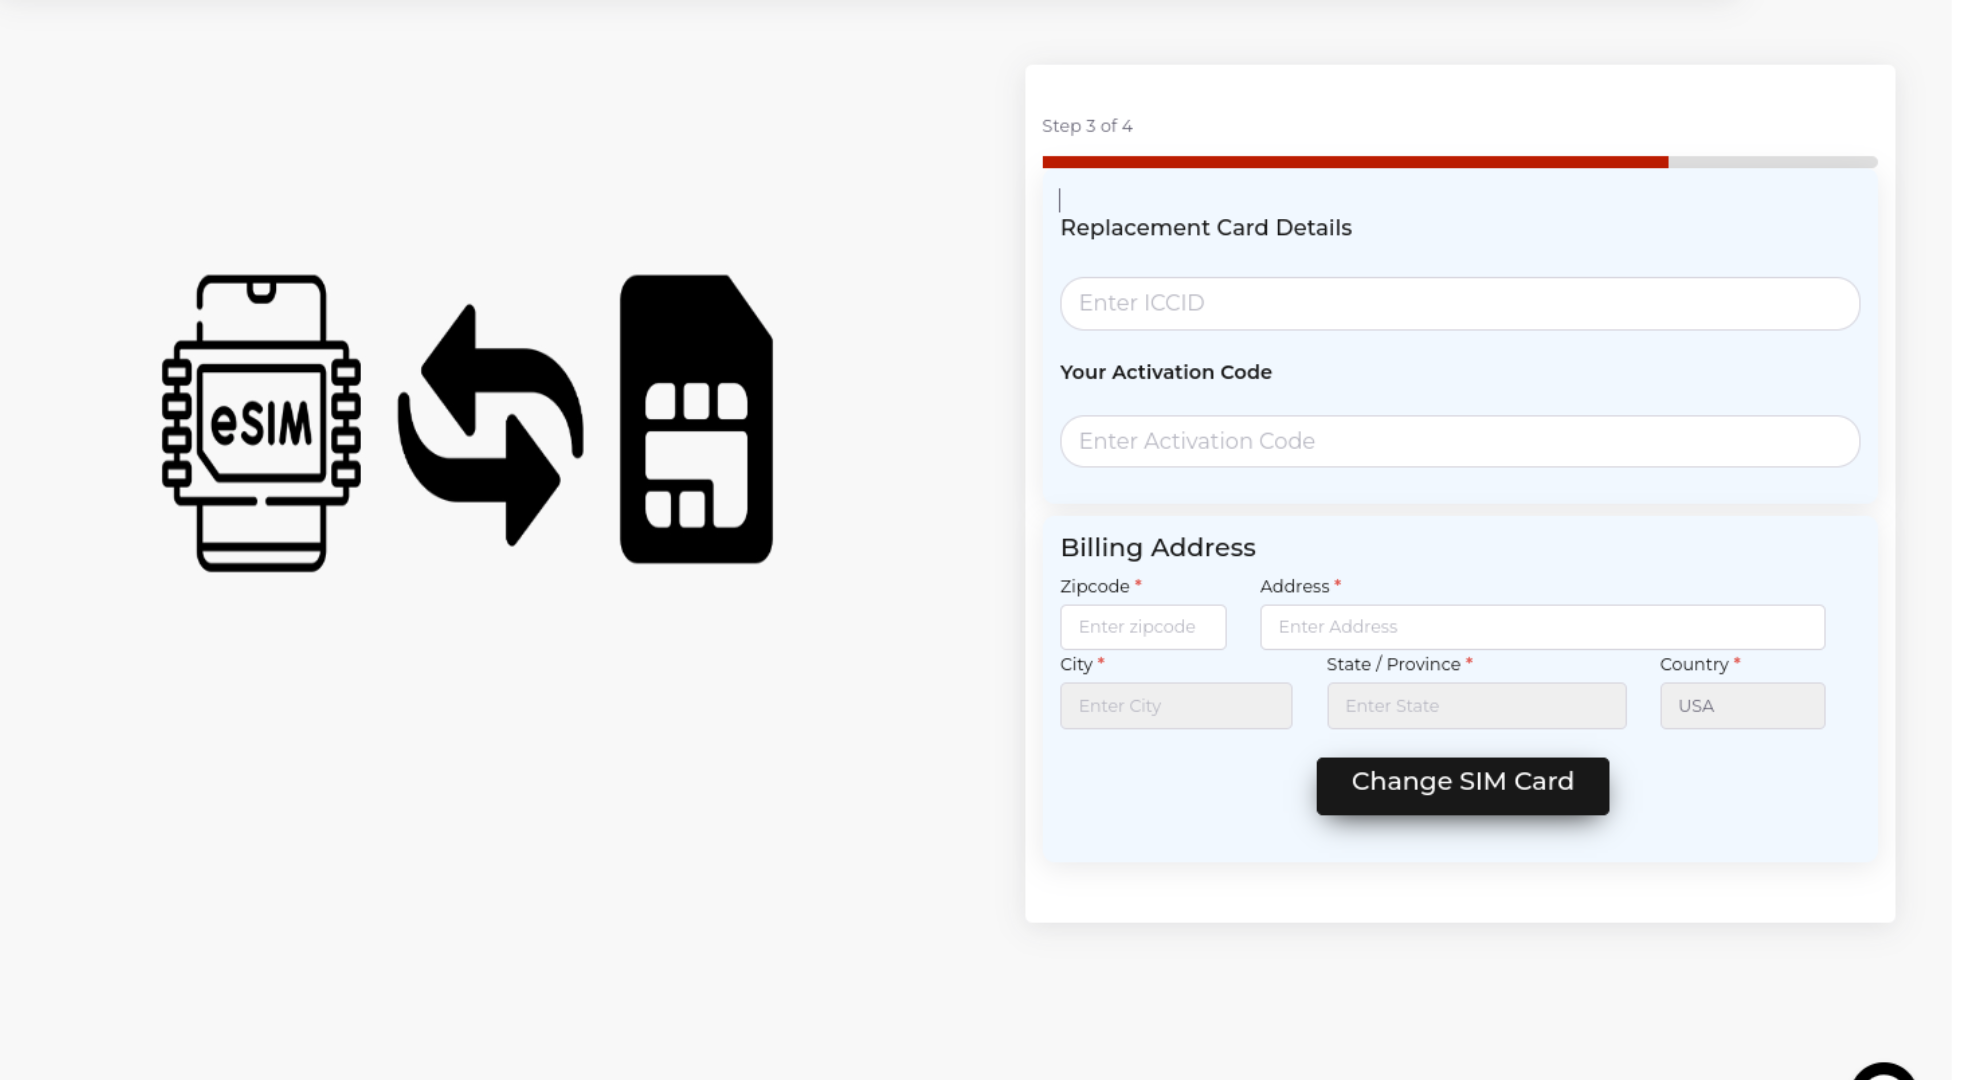Click the Enter State field
The height and width of the screenshot is (1080, 1961).
[x=1475, y=706]
